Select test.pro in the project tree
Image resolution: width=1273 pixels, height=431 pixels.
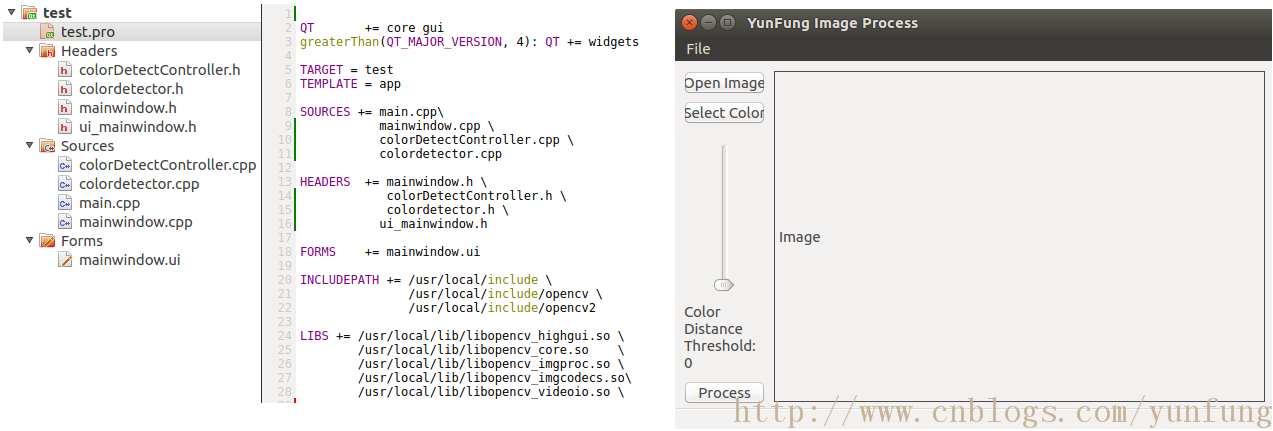pyautogui.click(x=88, y=32)
